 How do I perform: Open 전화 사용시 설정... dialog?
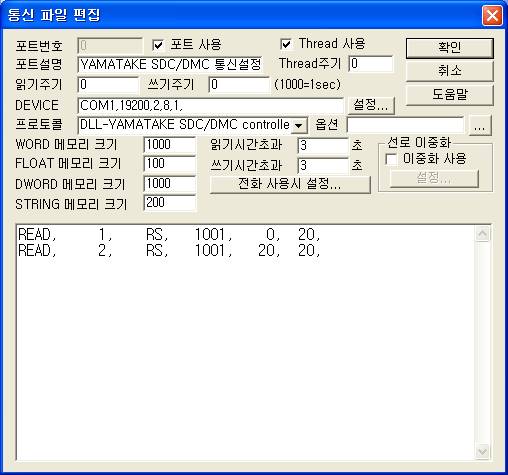tap(290, 184)
